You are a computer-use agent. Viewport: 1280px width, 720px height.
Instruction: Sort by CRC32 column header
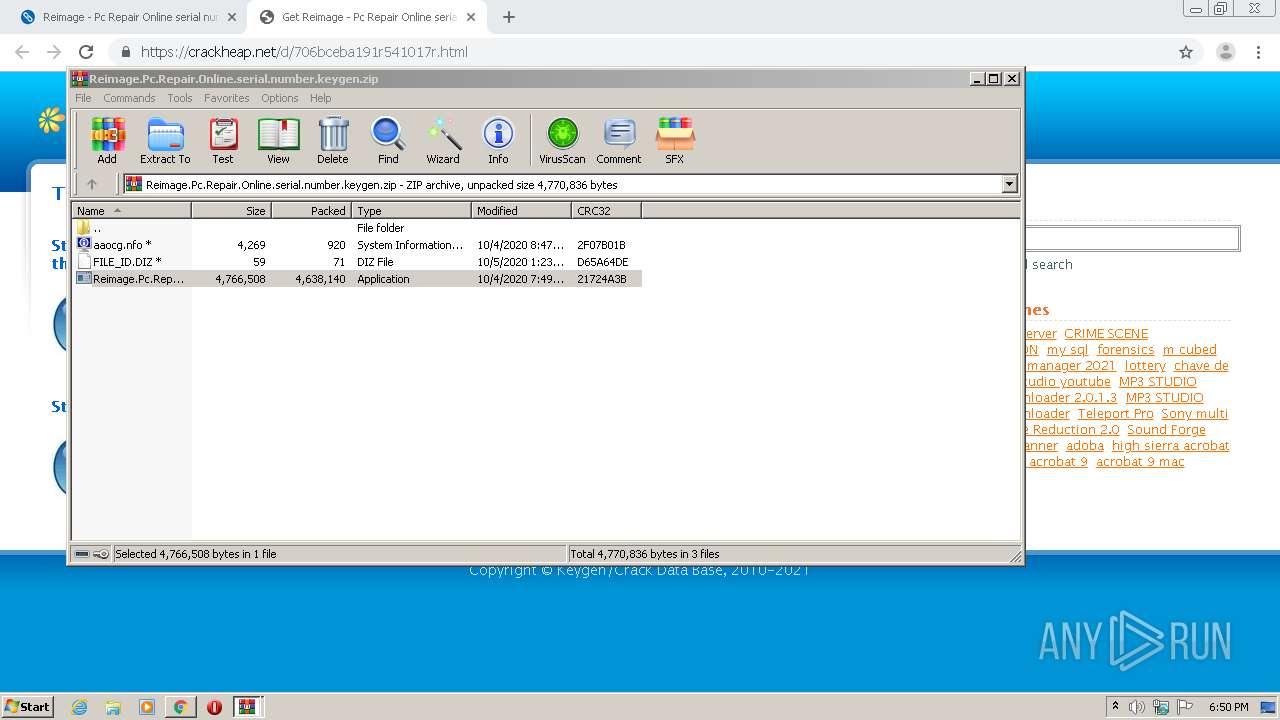pos(606,210)
